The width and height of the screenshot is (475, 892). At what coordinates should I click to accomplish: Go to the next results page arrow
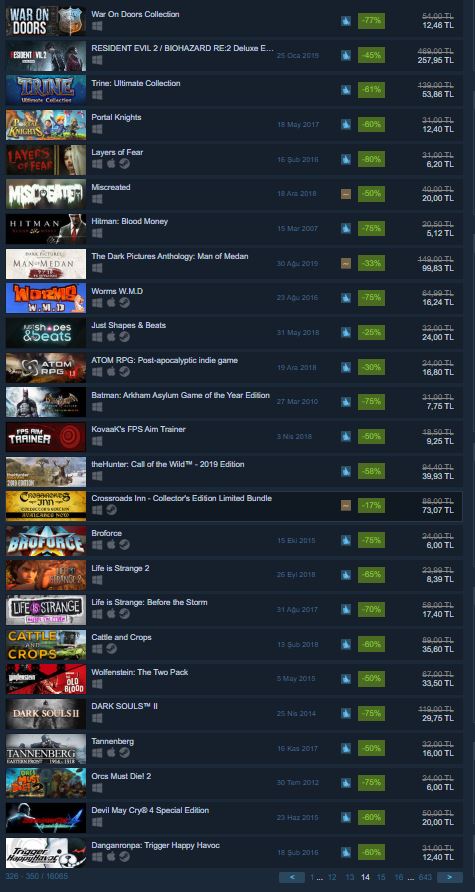click(450, 877)
